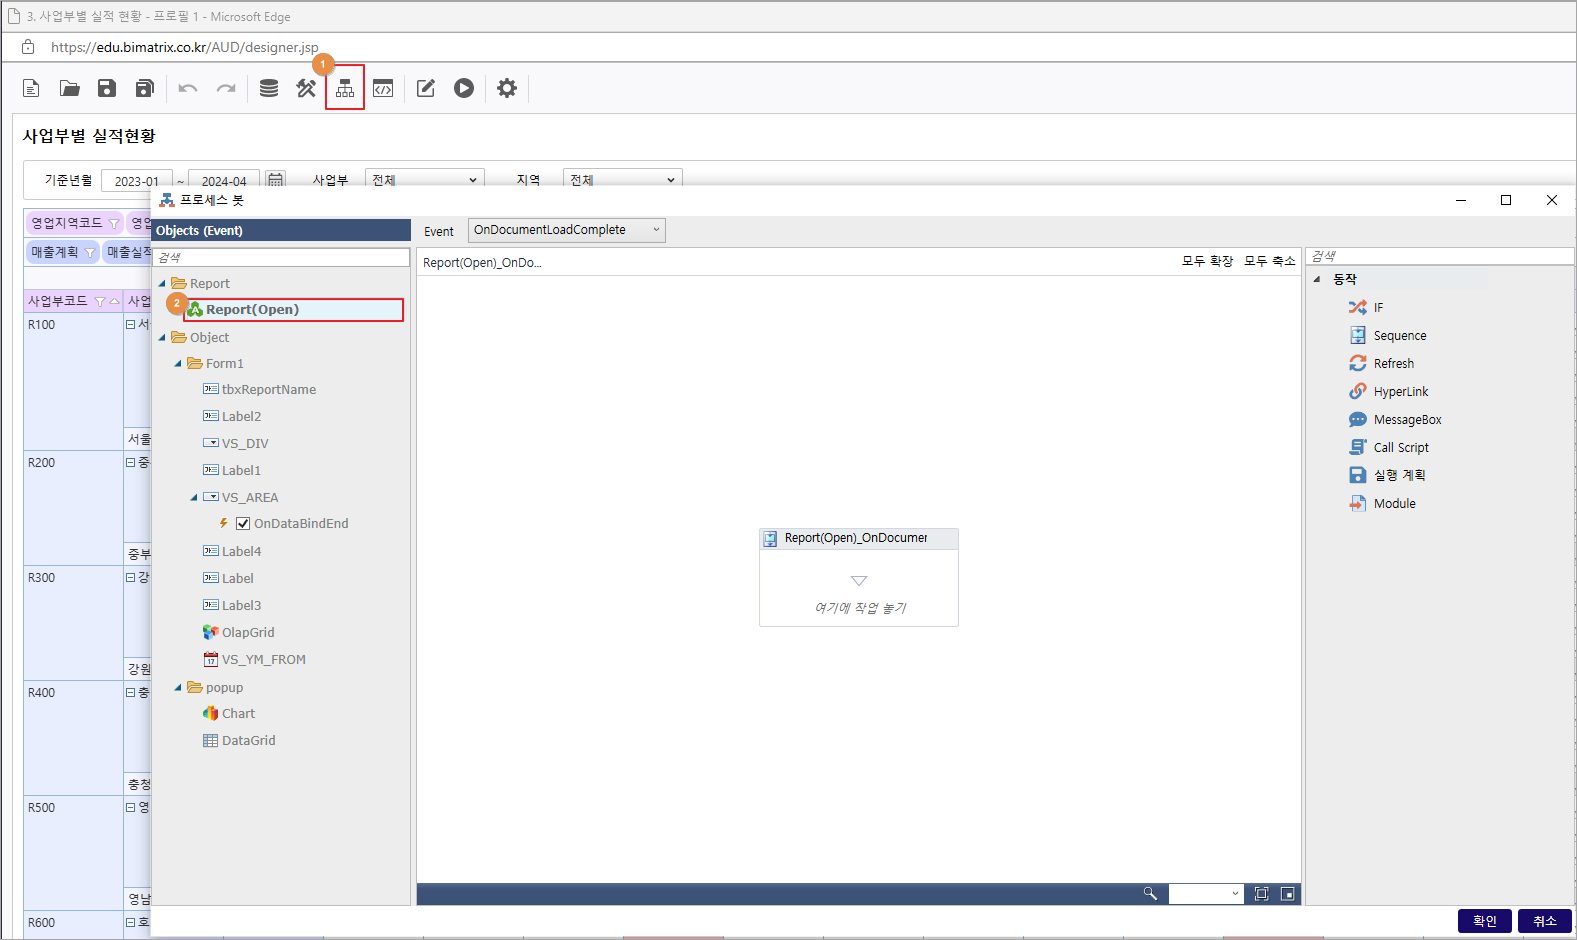The image size is (1577, 940).
Task: Collapse the R300 row group
Action: (x=130, y=577)
